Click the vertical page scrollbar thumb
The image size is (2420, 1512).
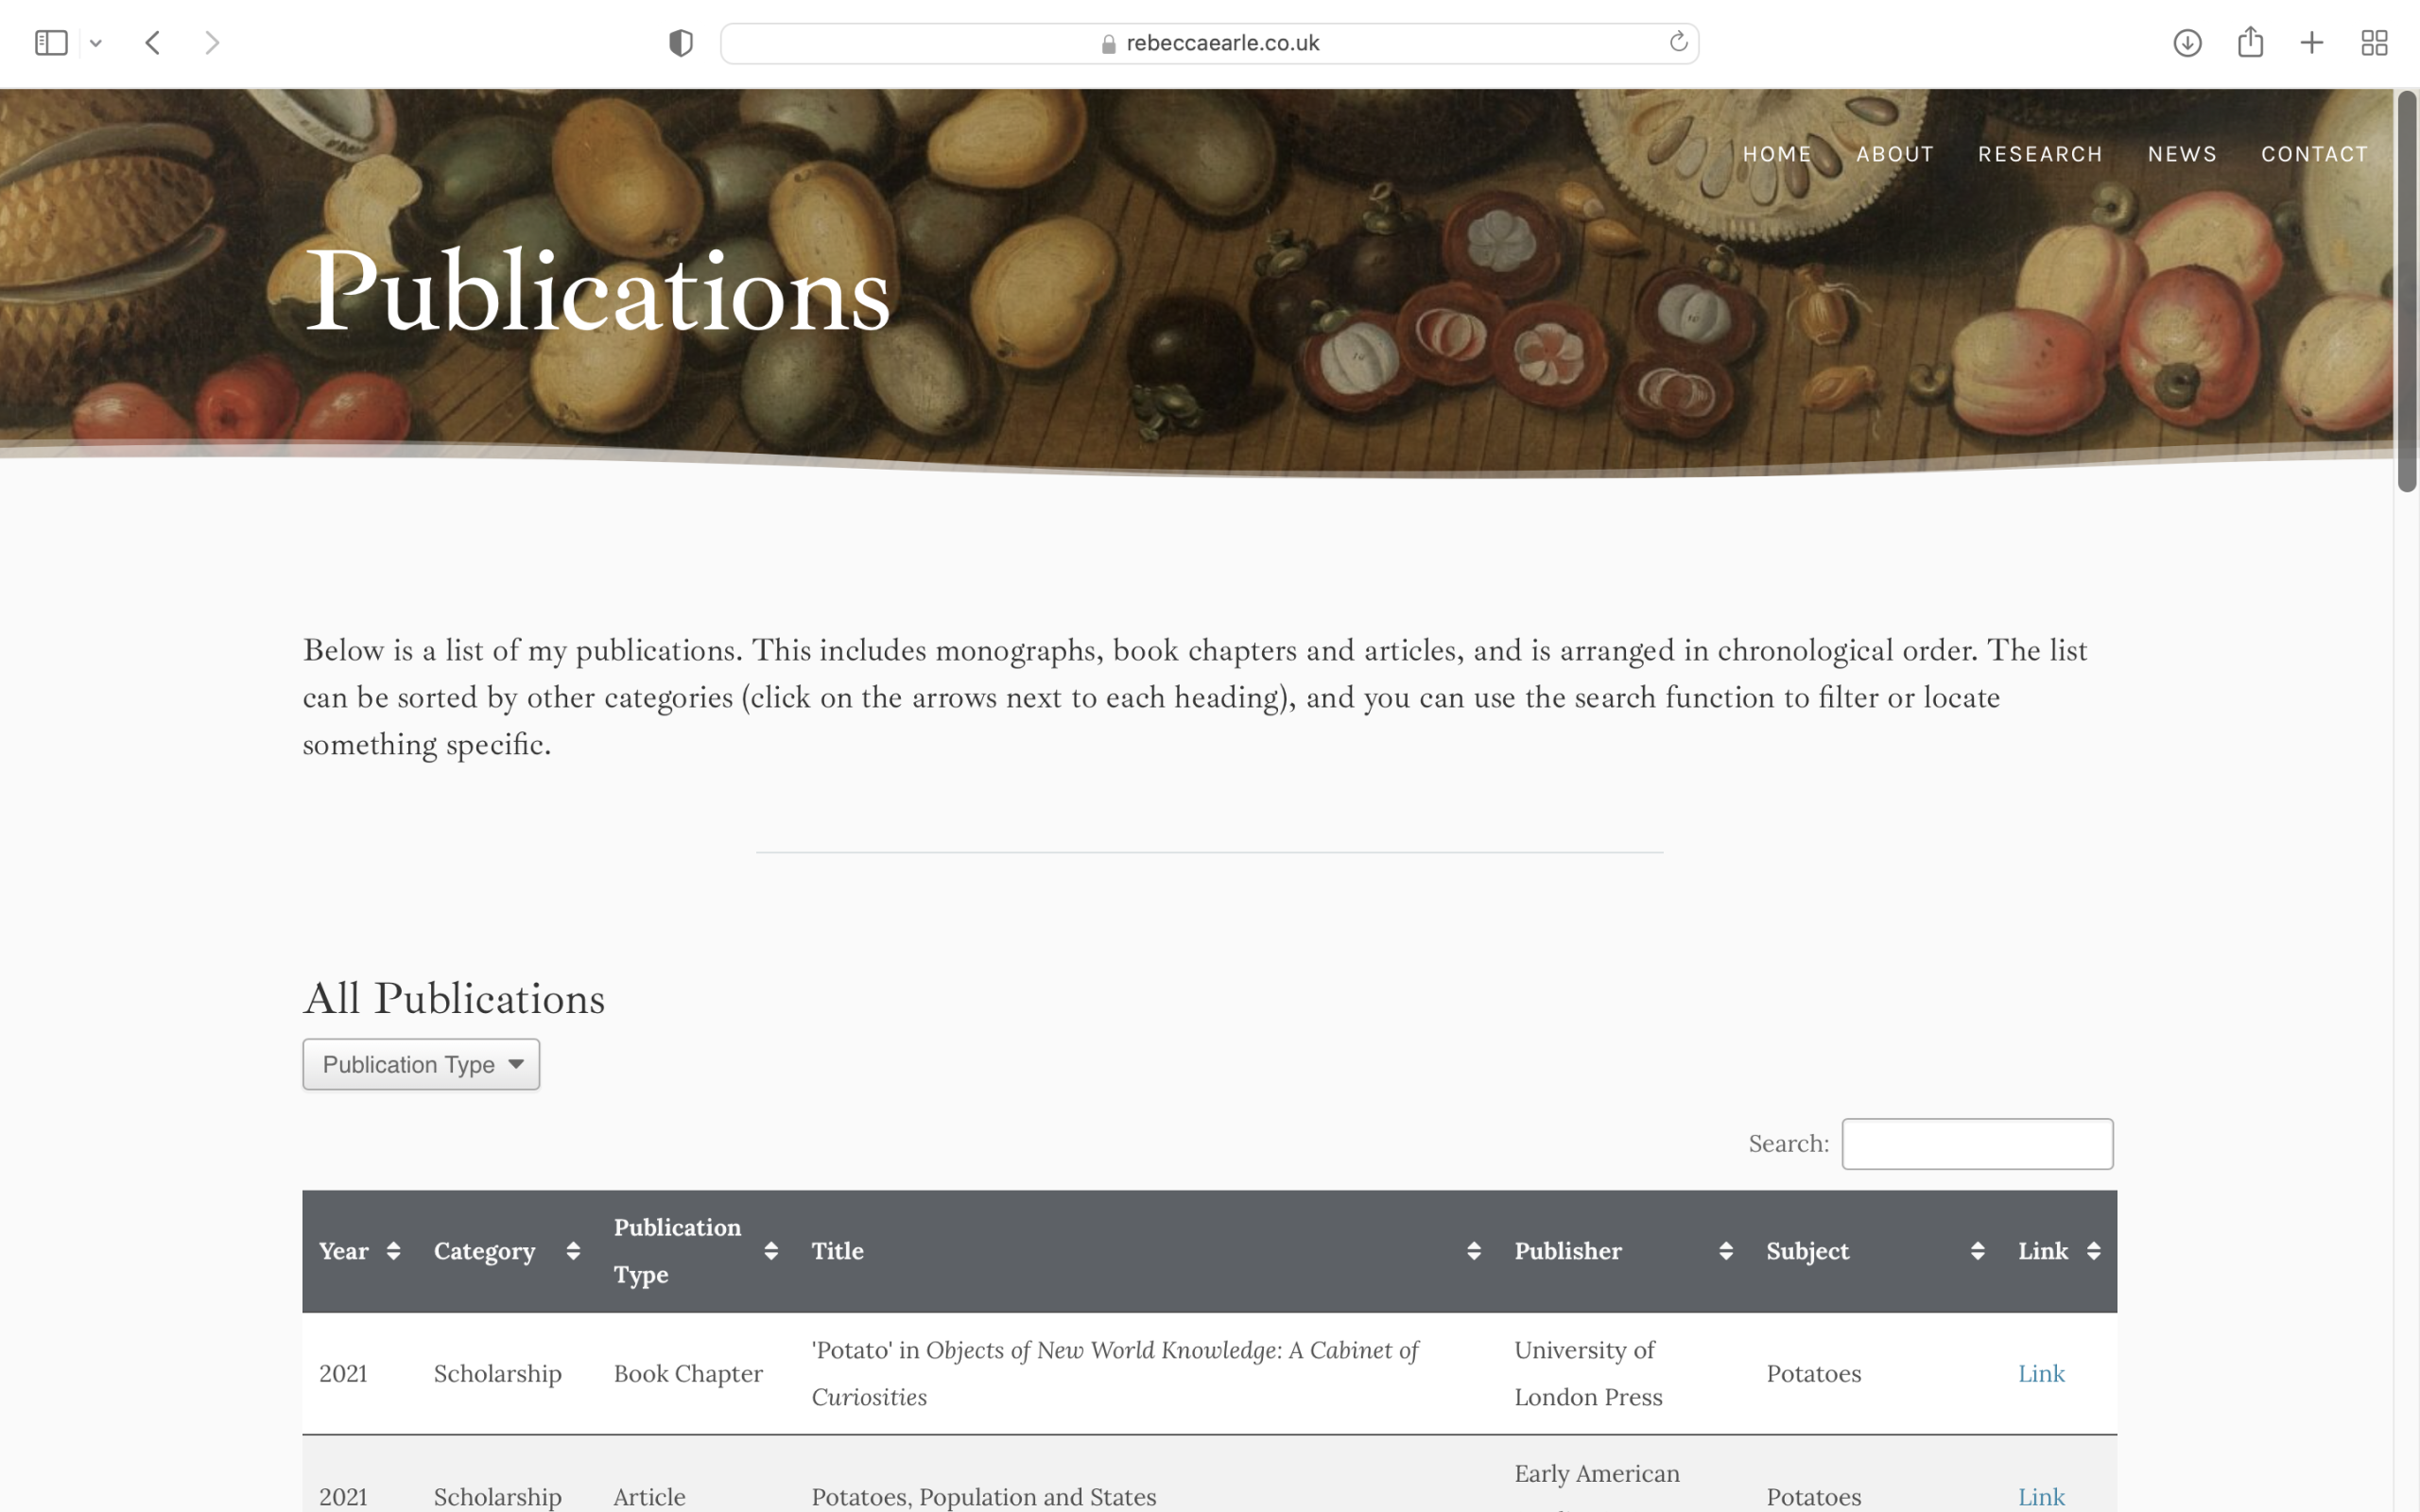point(2406,290)
